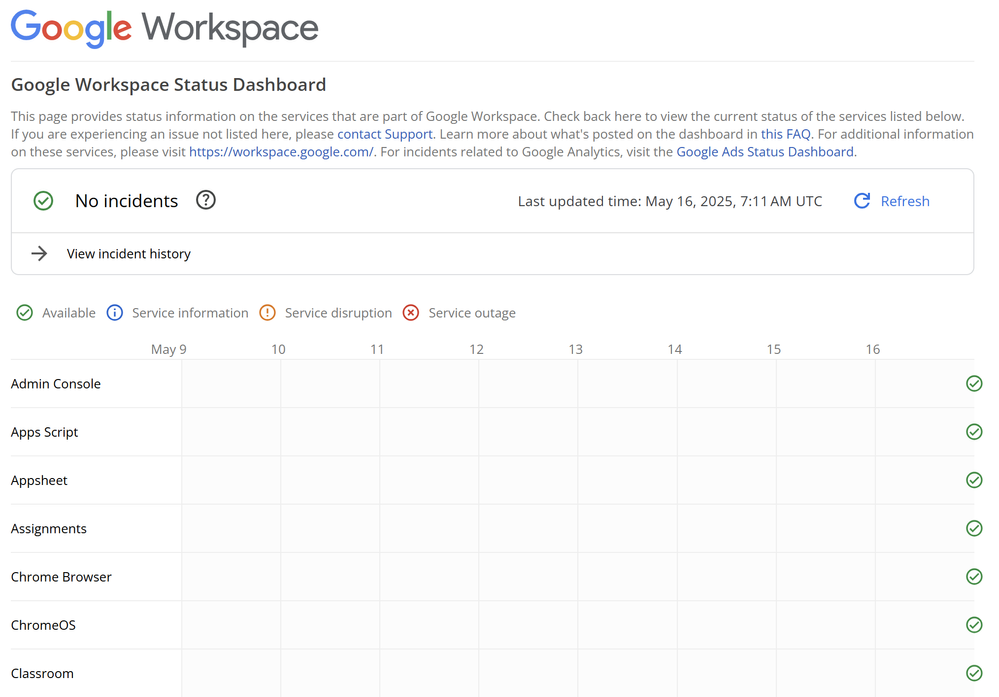999x697 pixels.
Task: Click Chrome Browser available status icon
Action: pyautogui.click(x=974, y=577)
